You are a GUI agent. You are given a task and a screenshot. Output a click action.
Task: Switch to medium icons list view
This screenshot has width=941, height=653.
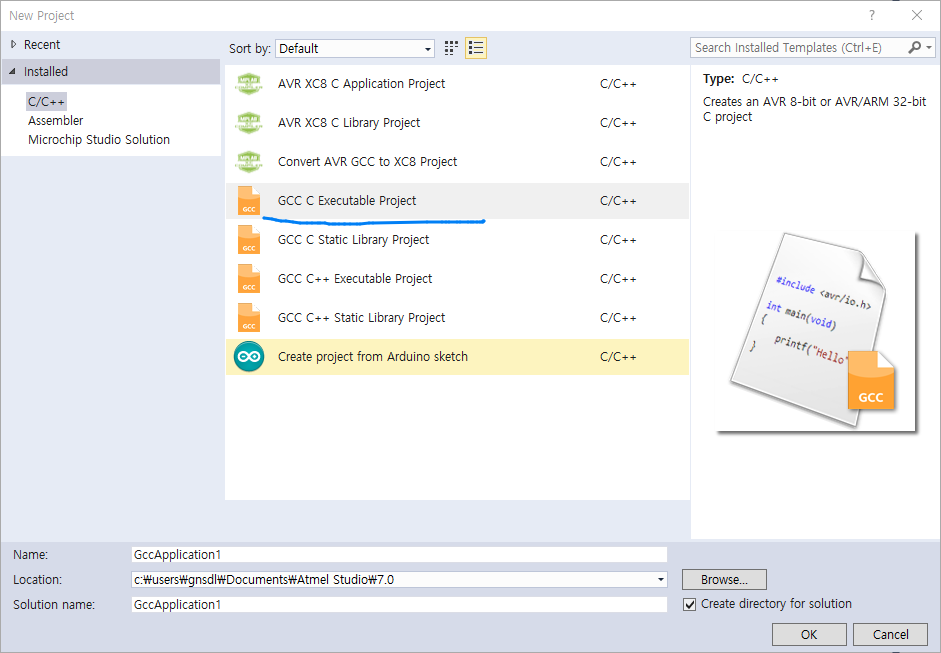(476, 48)
